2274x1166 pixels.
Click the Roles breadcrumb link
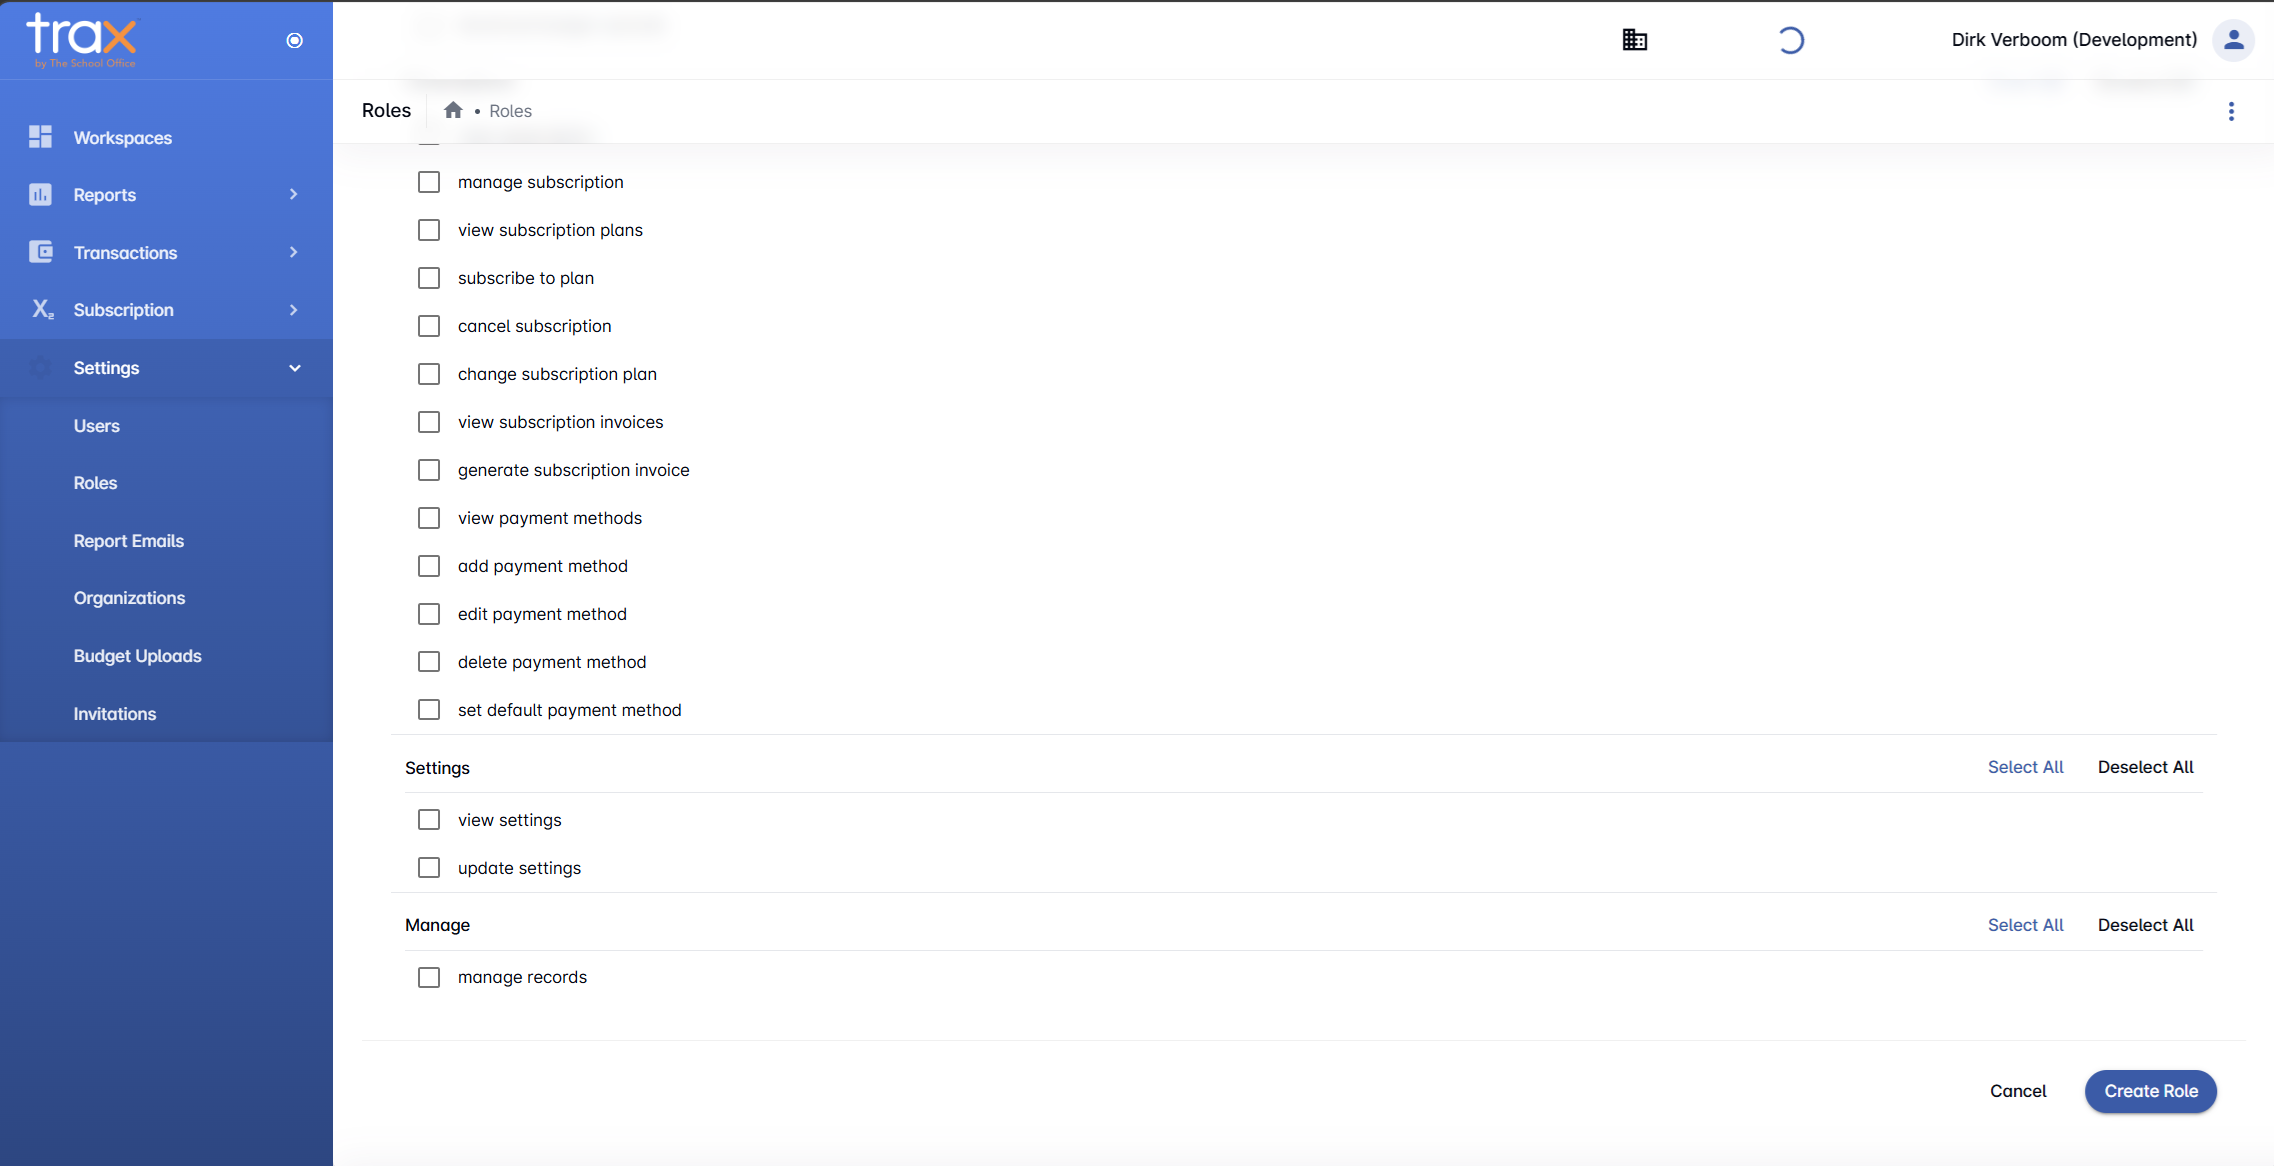coord(510,111)
